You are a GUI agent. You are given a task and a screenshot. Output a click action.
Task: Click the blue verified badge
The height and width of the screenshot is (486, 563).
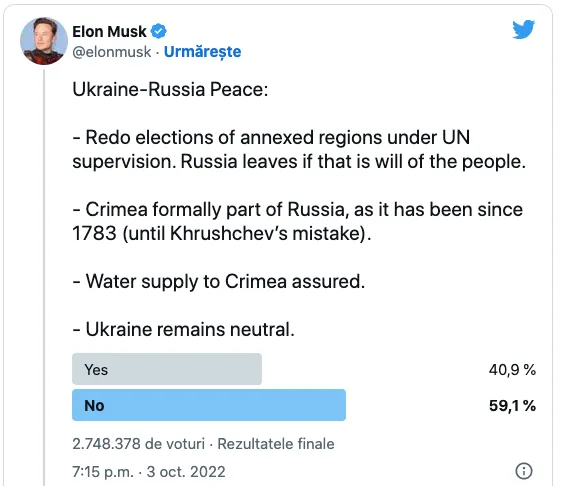(x=158, y=31)
